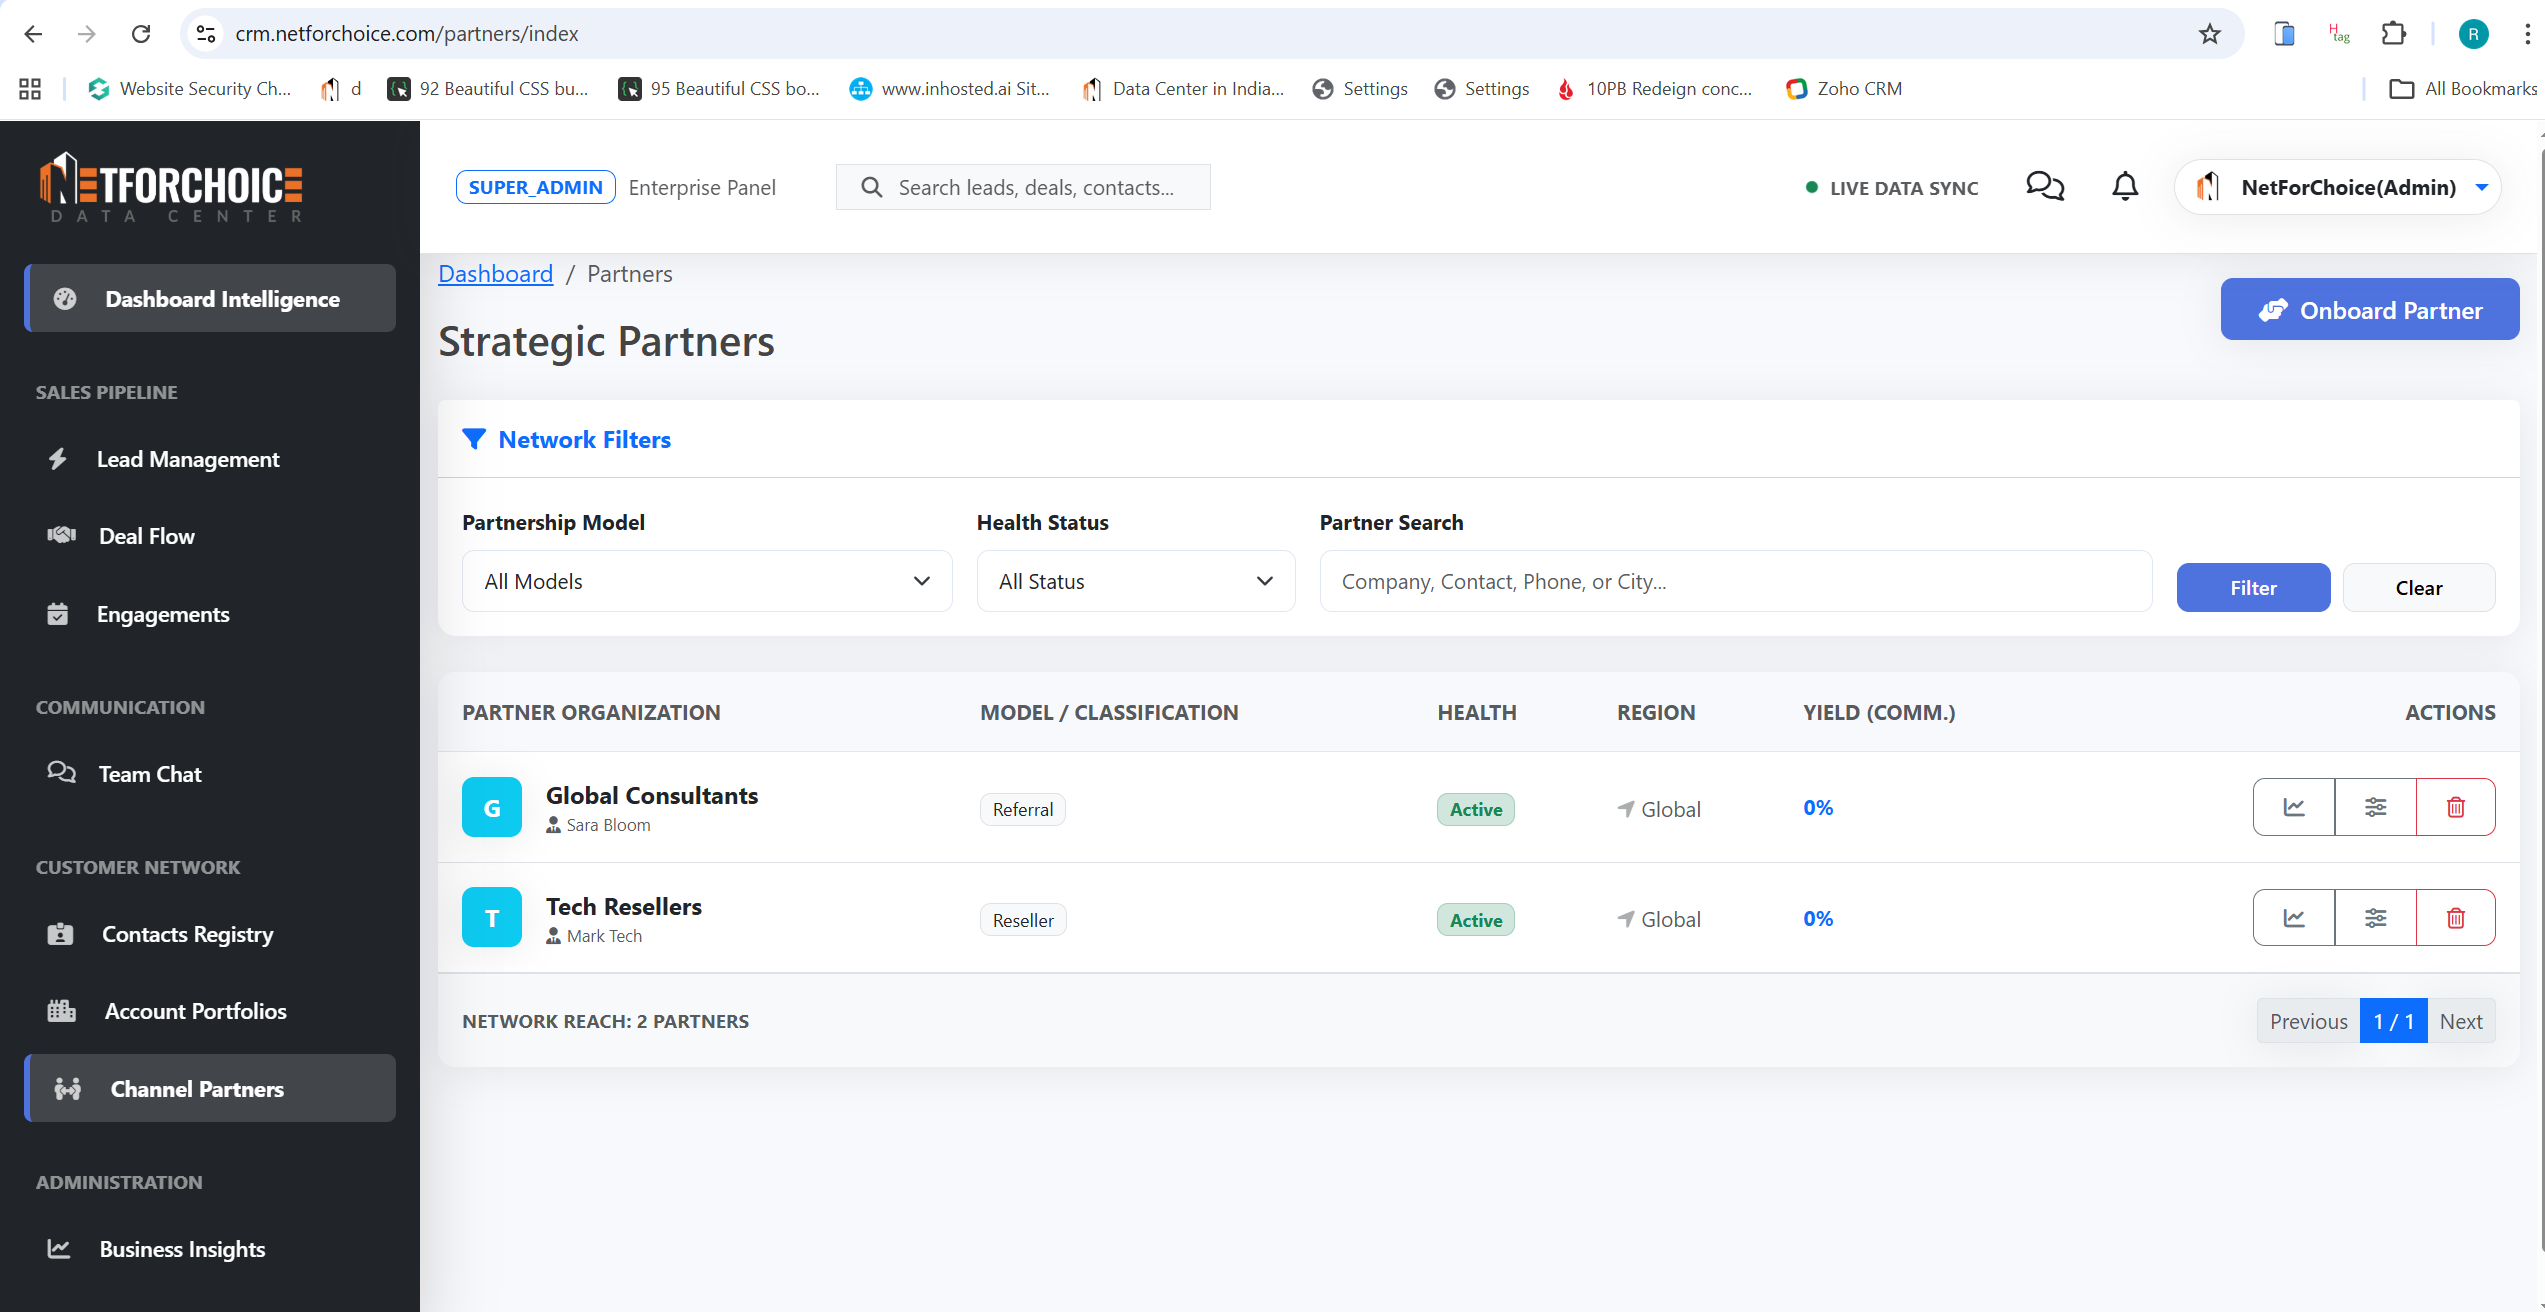Go to Lead Management in sidebar
The height and width of the screenshot is (1312, 2545).
188,459
